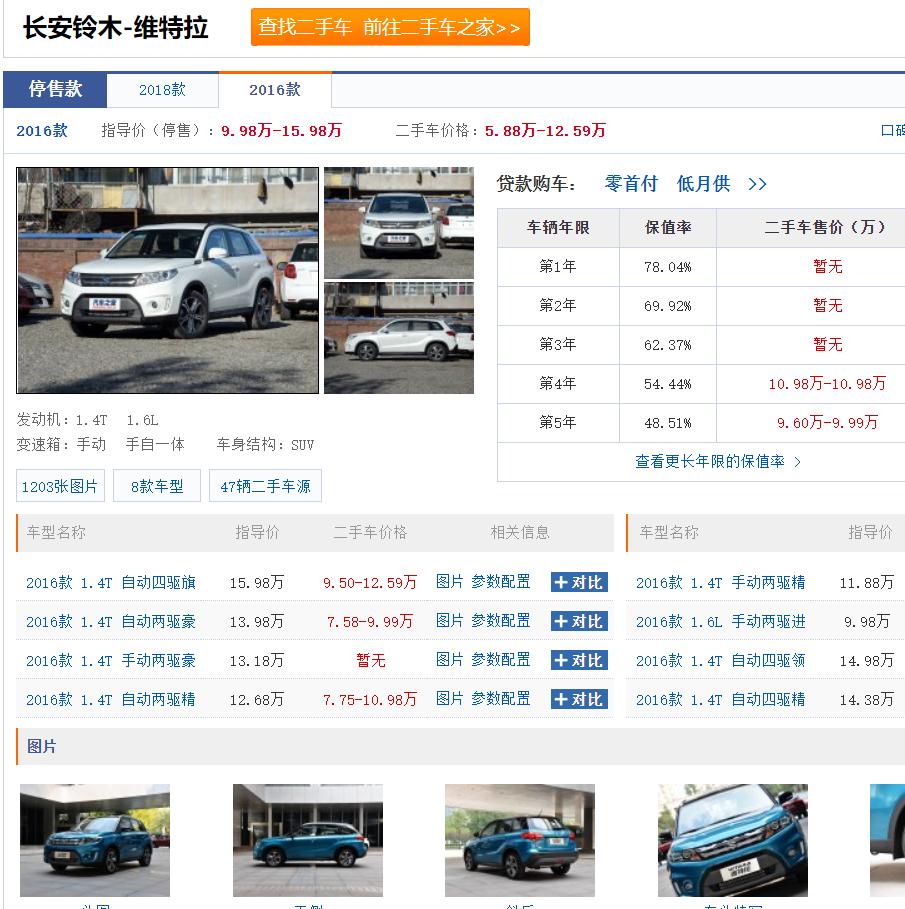Image resolution: width=905 pixels, height=909 pixels.
Task: 点击查找二手车按钮前往二手车之家
Action: [389, 28]
